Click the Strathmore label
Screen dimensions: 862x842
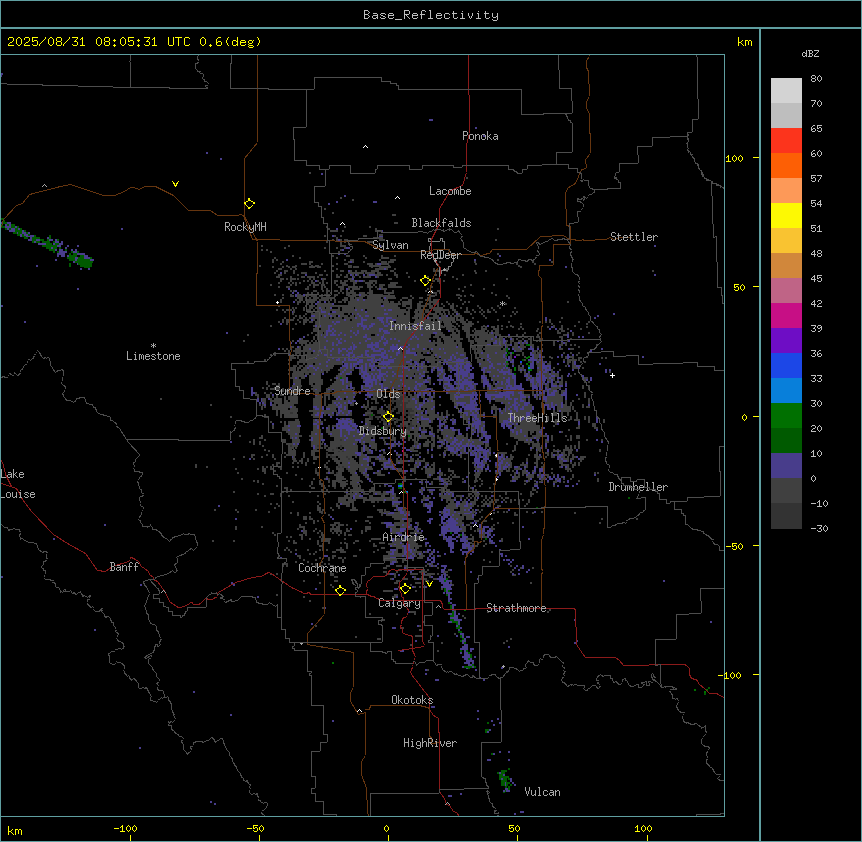[516, 608]
